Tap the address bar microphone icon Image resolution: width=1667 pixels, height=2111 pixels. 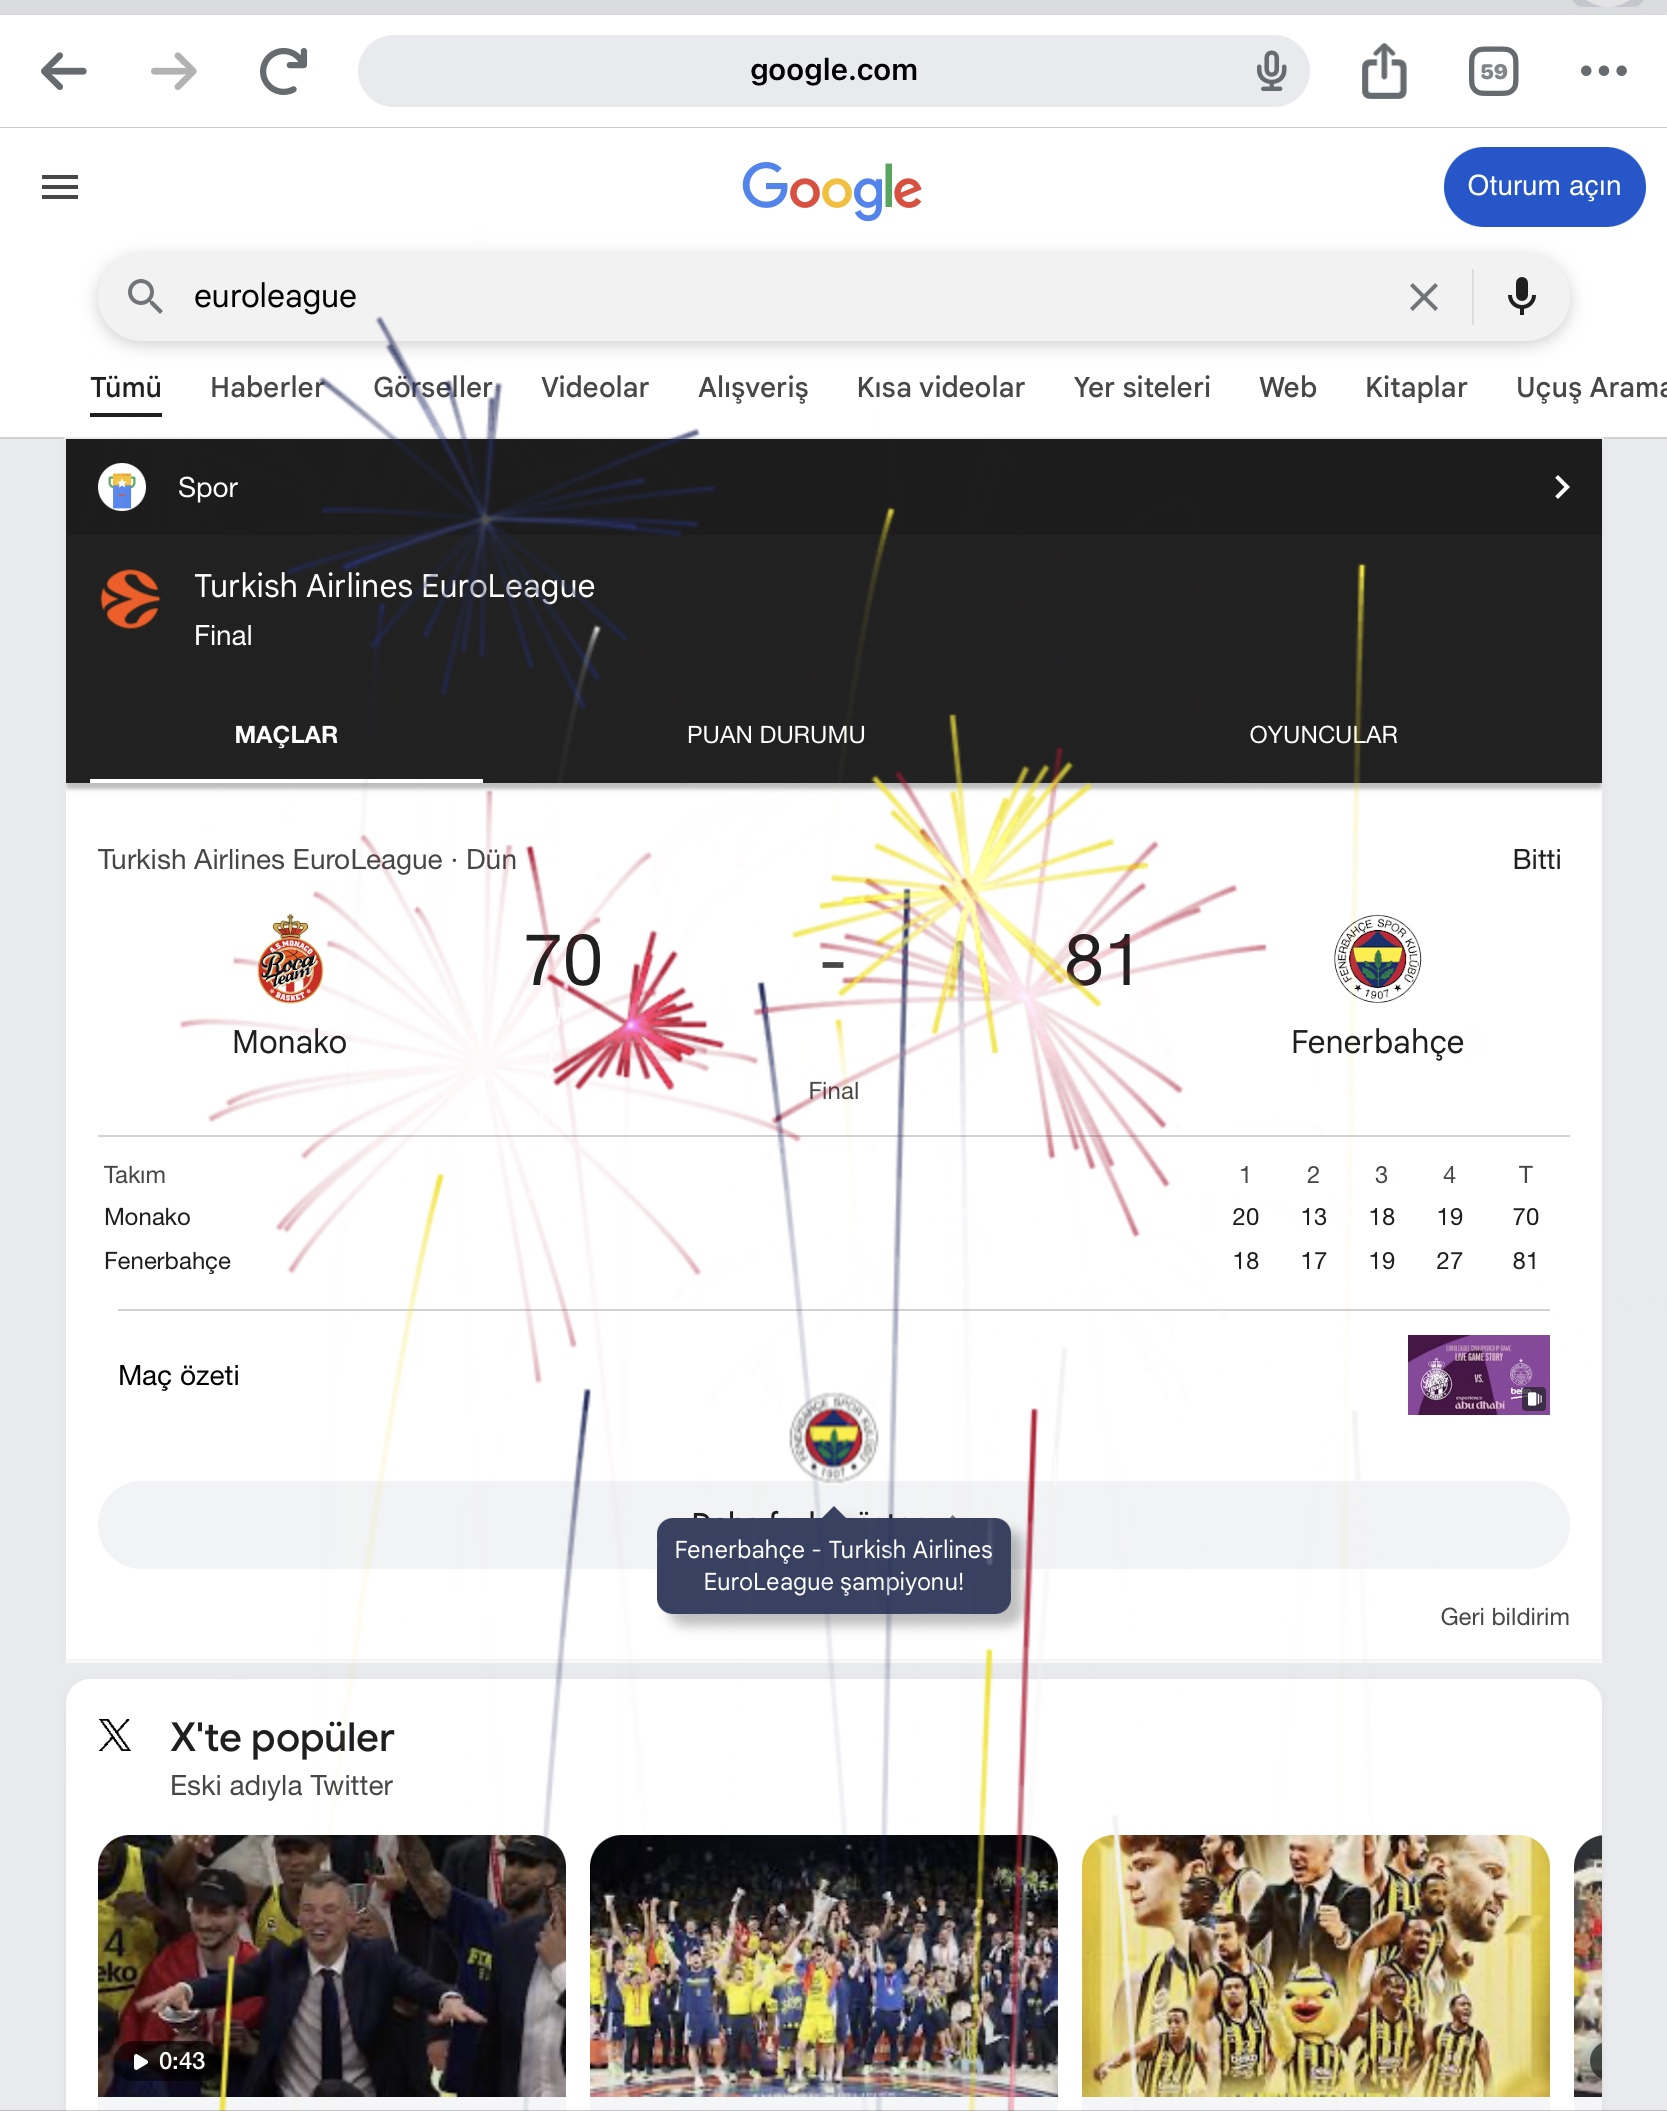click(1271, 71)
